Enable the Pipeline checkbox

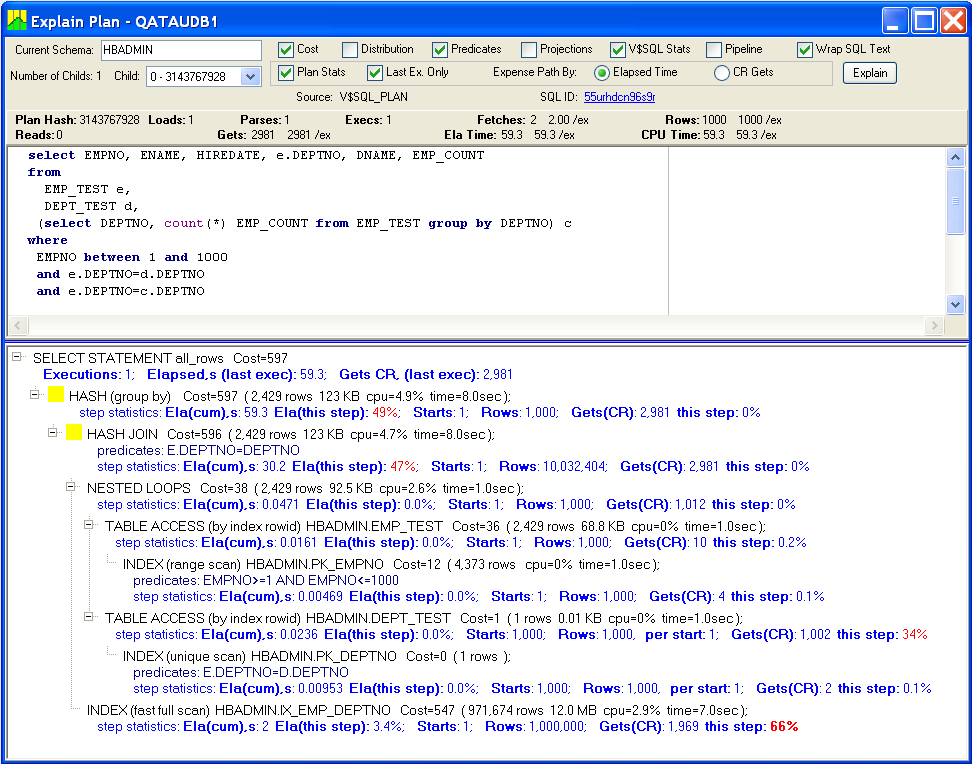pyautogui.click(x=714, y=50)
